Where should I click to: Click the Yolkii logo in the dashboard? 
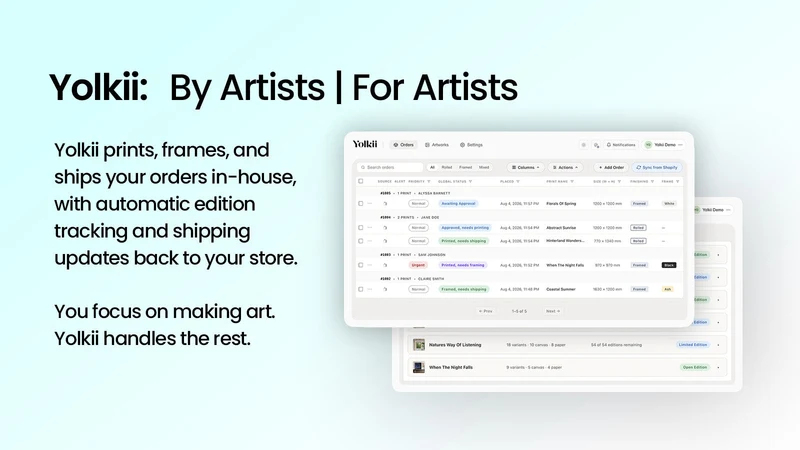click(x=365, y=144)
